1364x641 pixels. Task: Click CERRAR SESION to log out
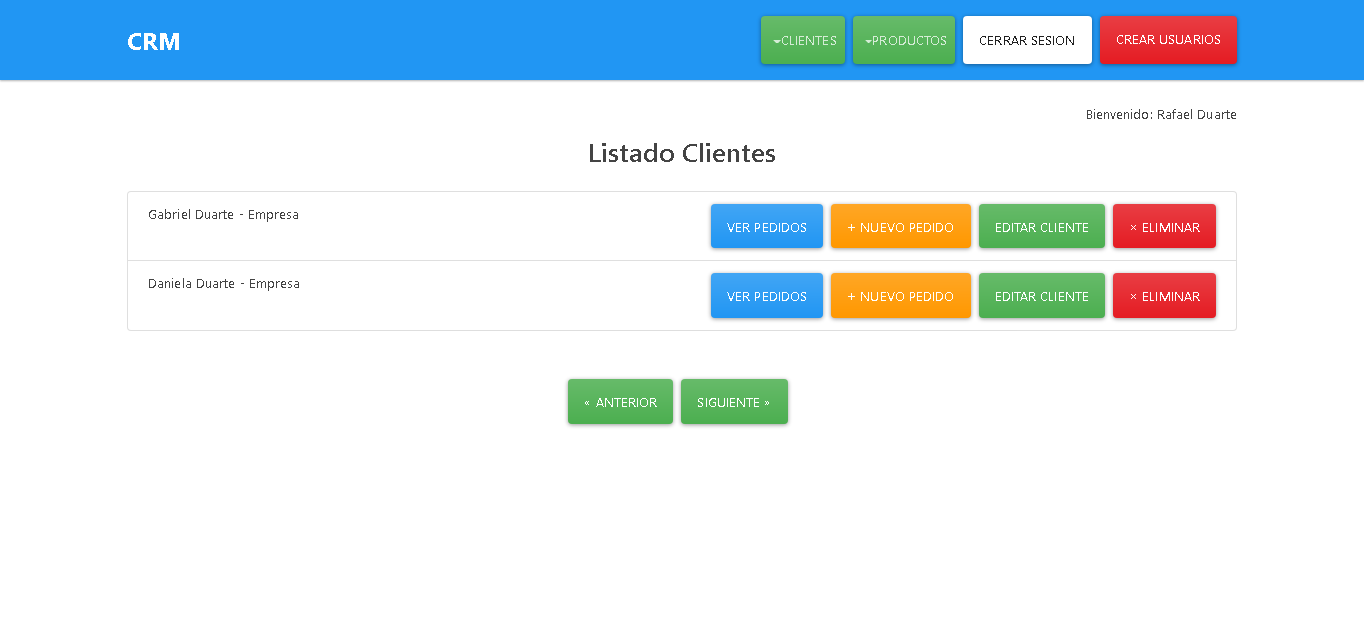1027,40
